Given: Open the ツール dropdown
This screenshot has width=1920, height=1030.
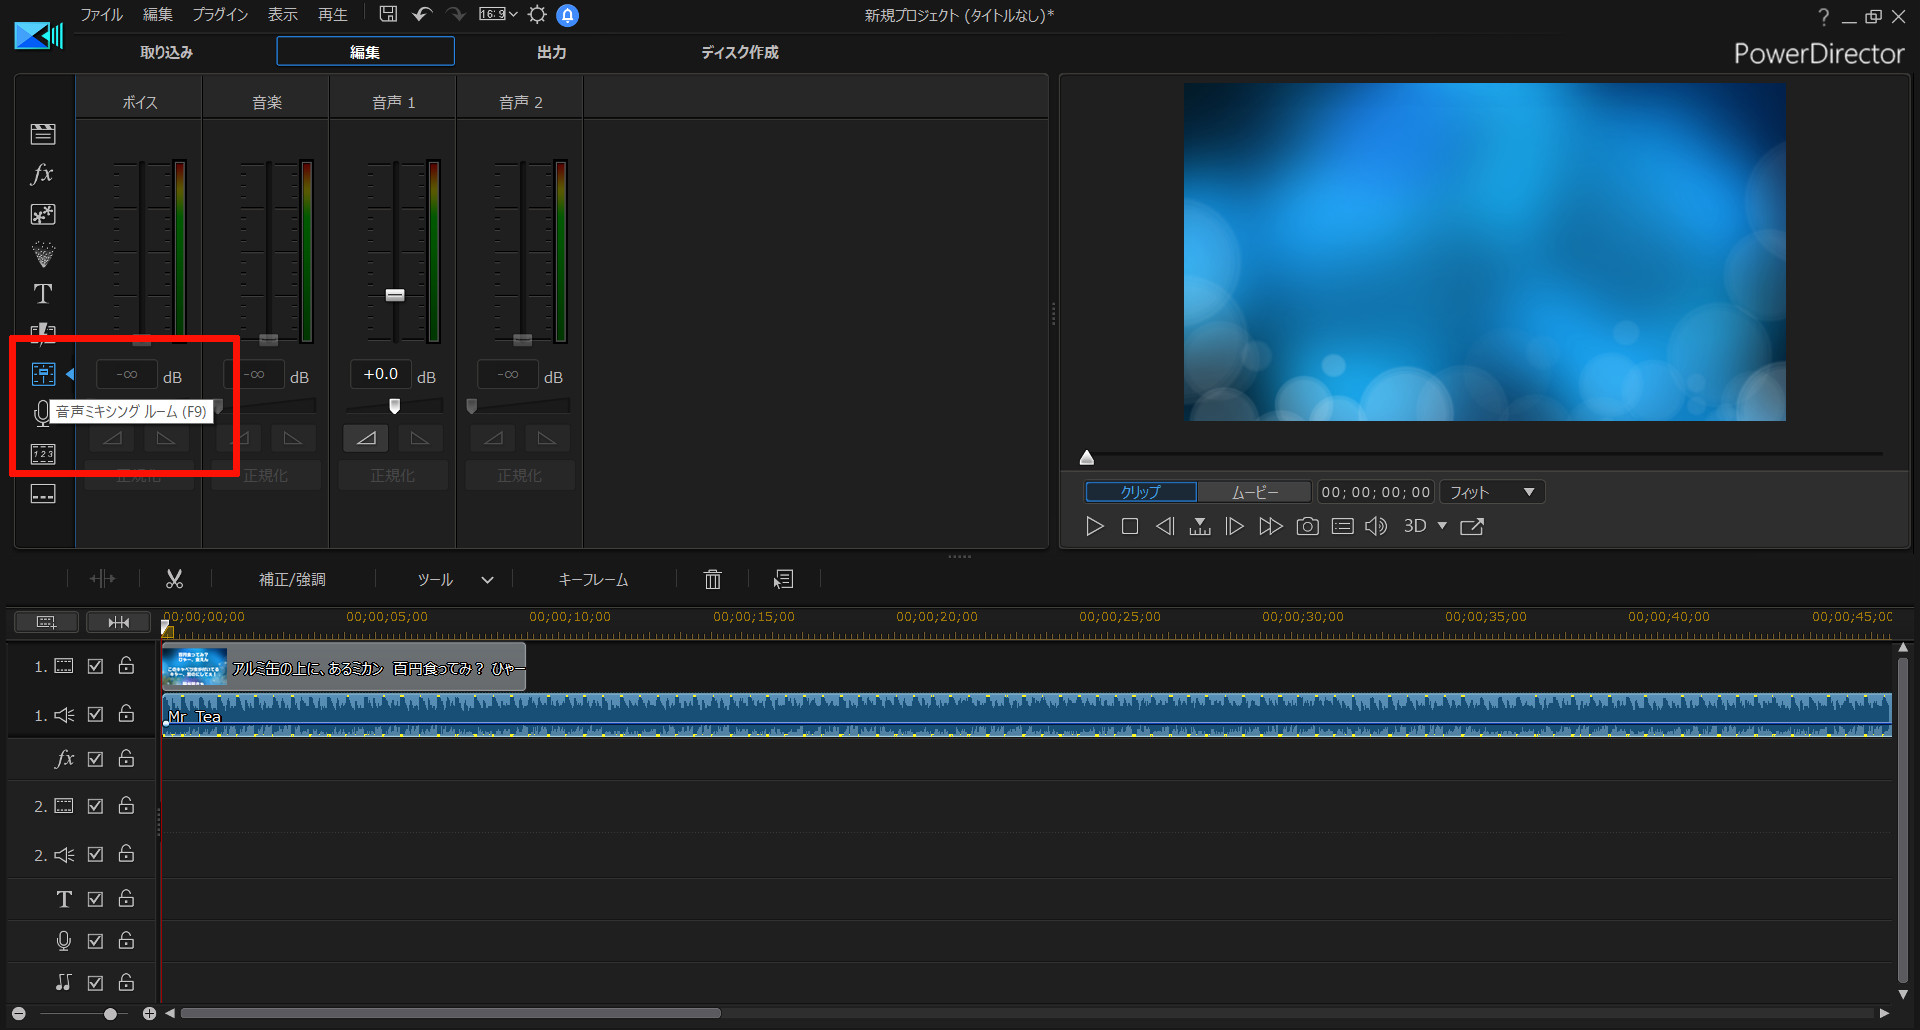Looking at the screenshot, I should click(455, 579).
